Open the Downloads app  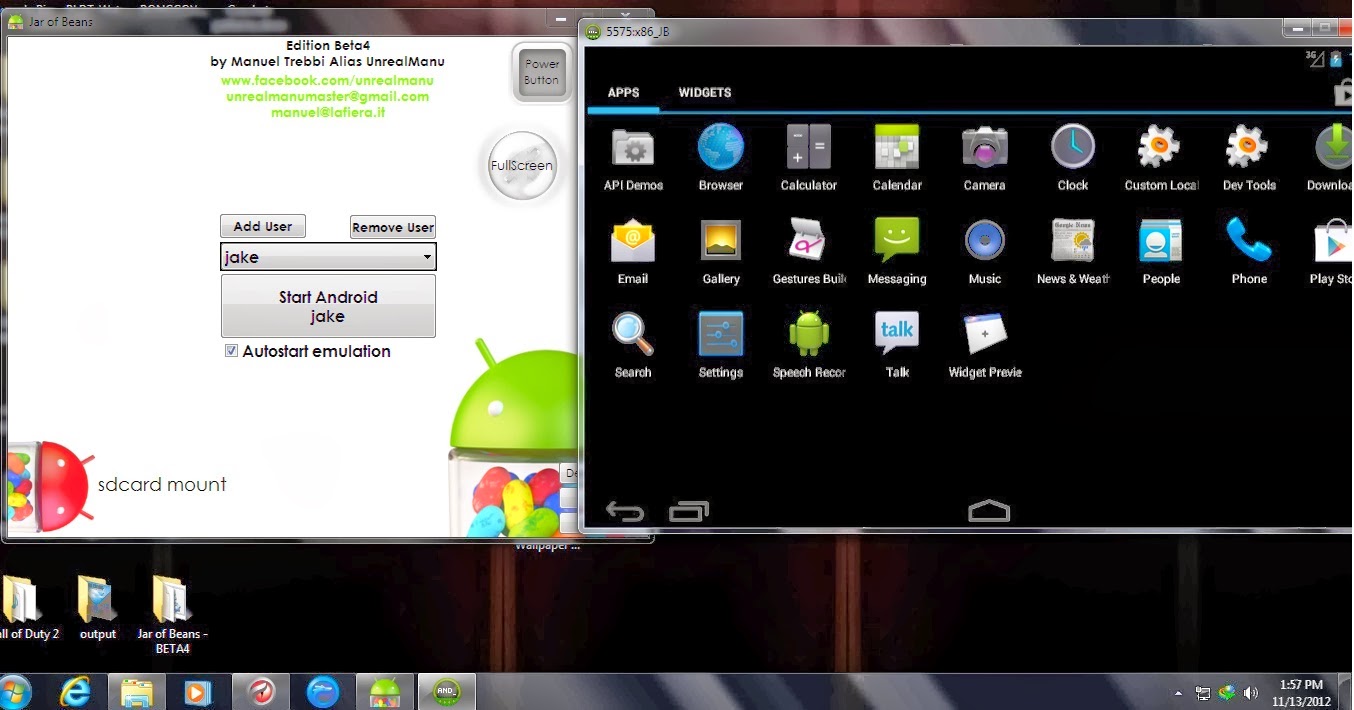click(x=1332, y=157)
